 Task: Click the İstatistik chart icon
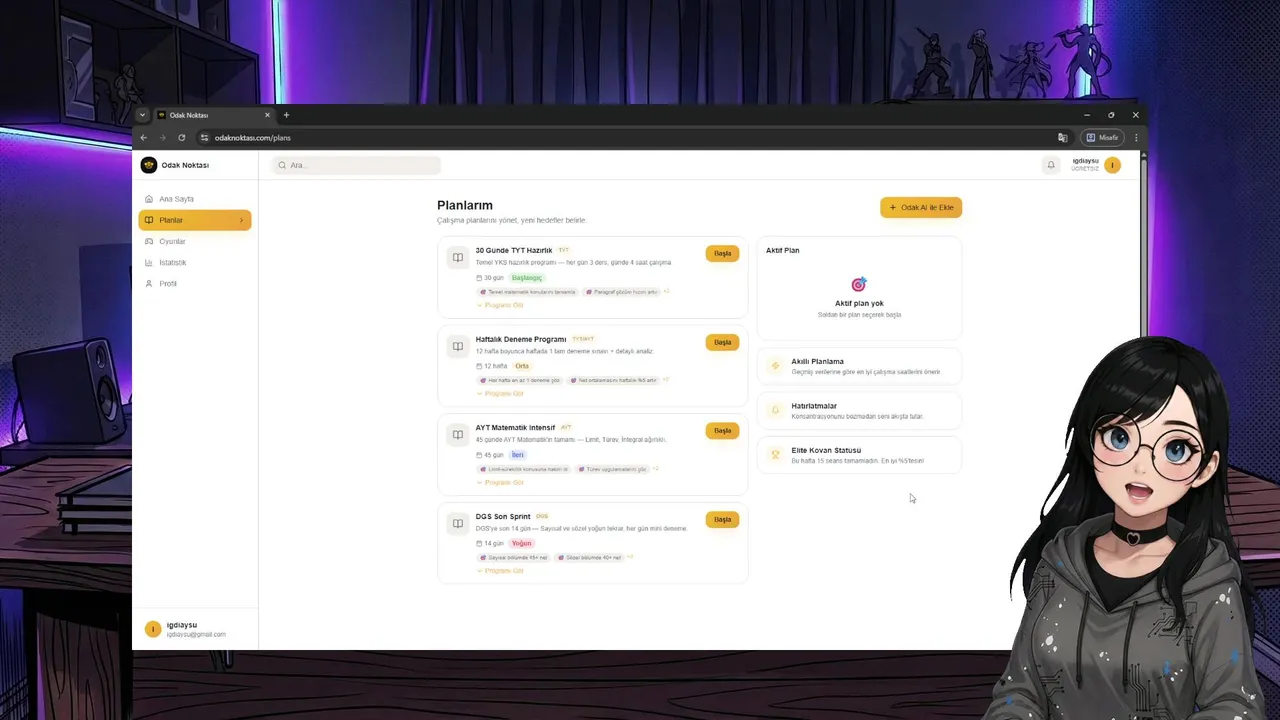[x=149, y=262]
